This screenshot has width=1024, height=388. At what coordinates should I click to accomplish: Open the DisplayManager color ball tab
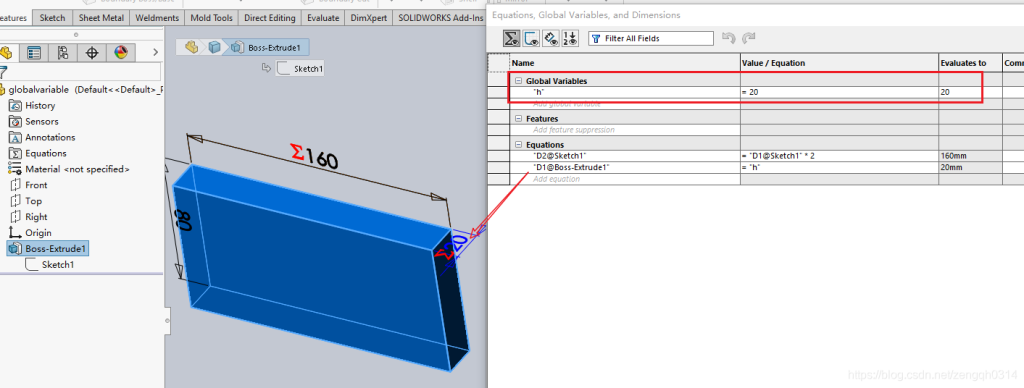coord(121,53)
